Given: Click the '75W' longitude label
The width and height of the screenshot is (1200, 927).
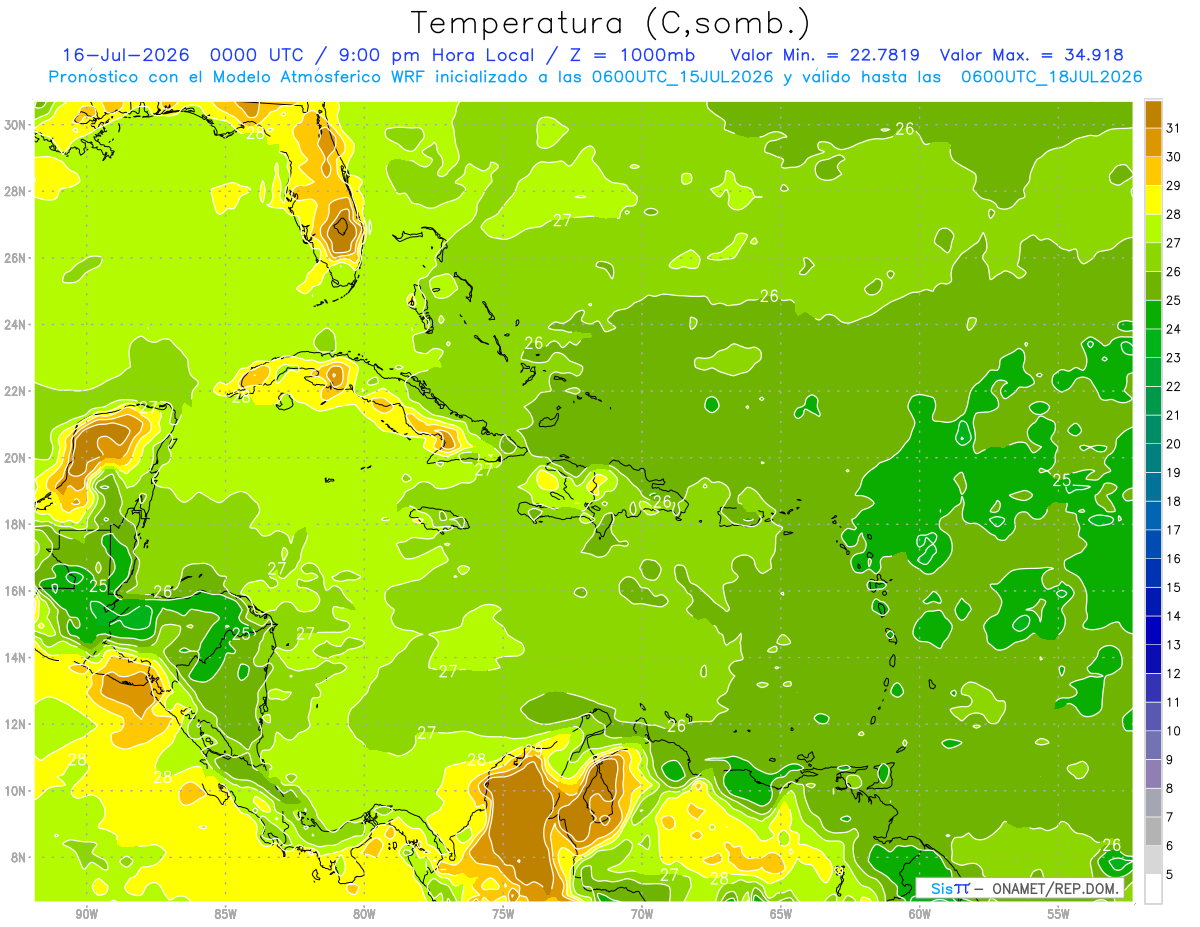Looking at the screenshot, I should pos(503,914).
